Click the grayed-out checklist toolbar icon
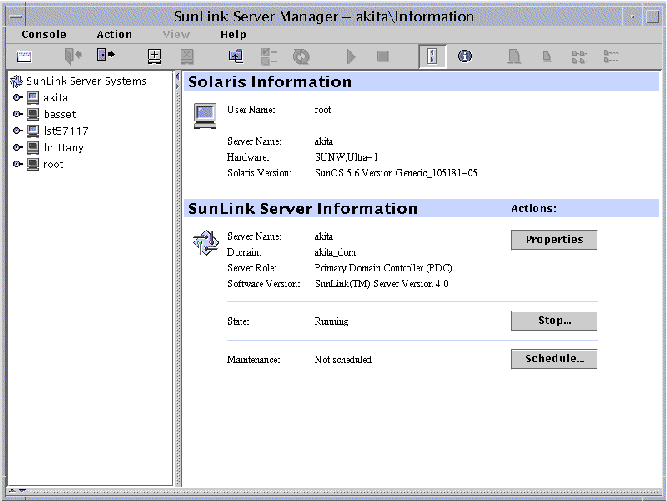667x501 pixels. (268, 56)
